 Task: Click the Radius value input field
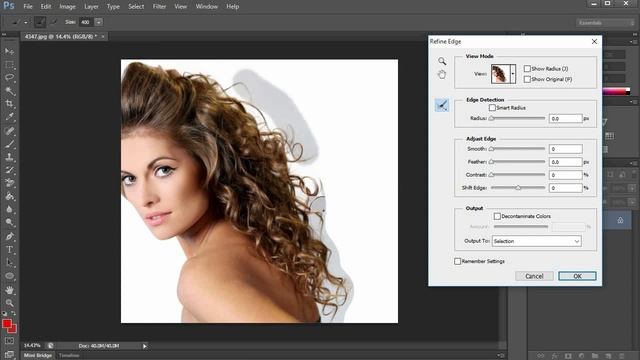click(x=566, y=118)
